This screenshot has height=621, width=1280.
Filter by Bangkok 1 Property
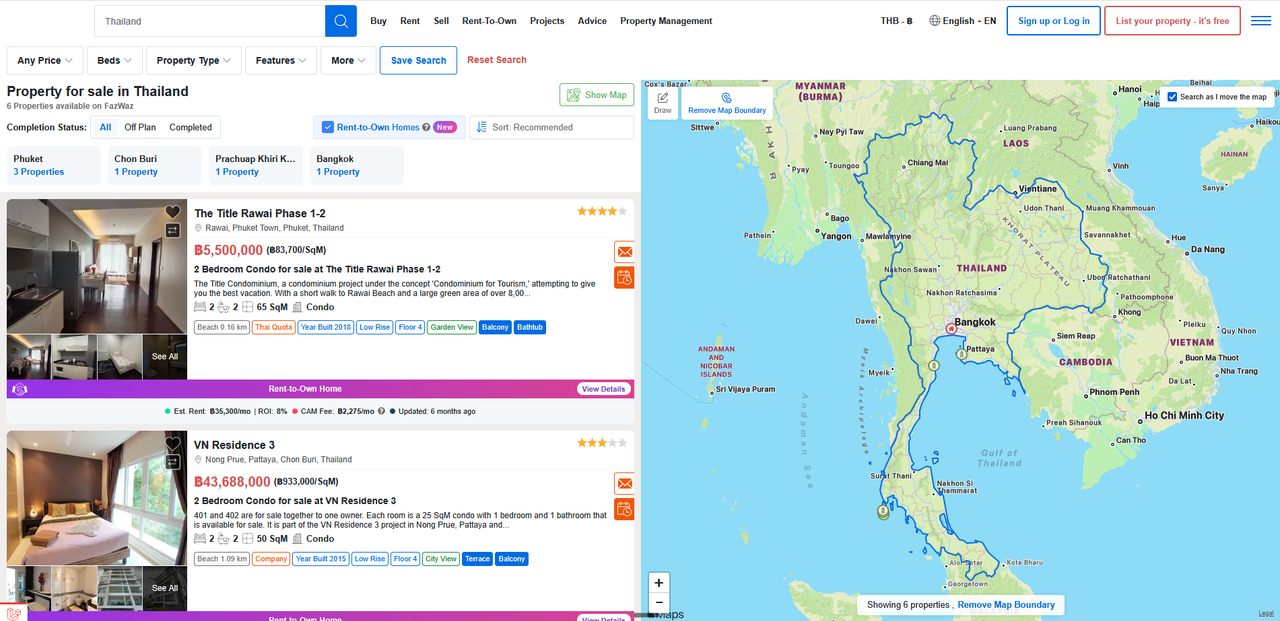pyautogui.click(x=357, y=165)
